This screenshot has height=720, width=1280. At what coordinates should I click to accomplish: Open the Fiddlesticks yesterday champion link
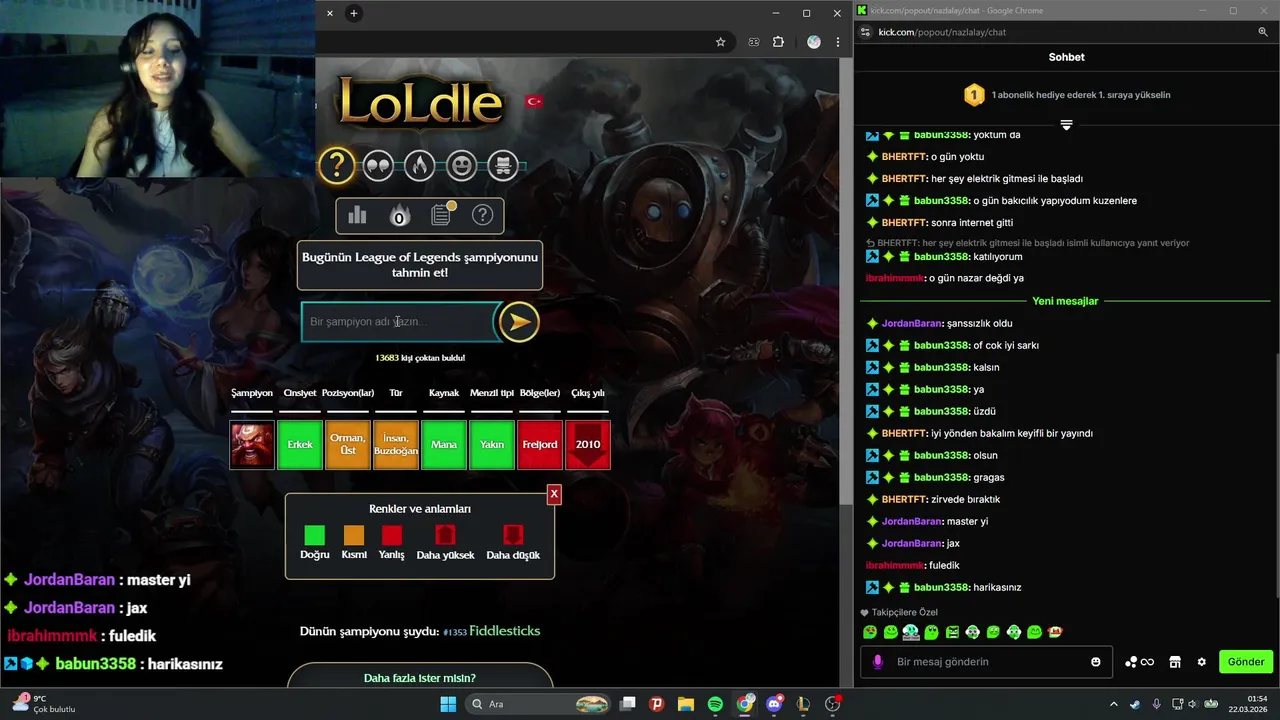tap(504, 631)
